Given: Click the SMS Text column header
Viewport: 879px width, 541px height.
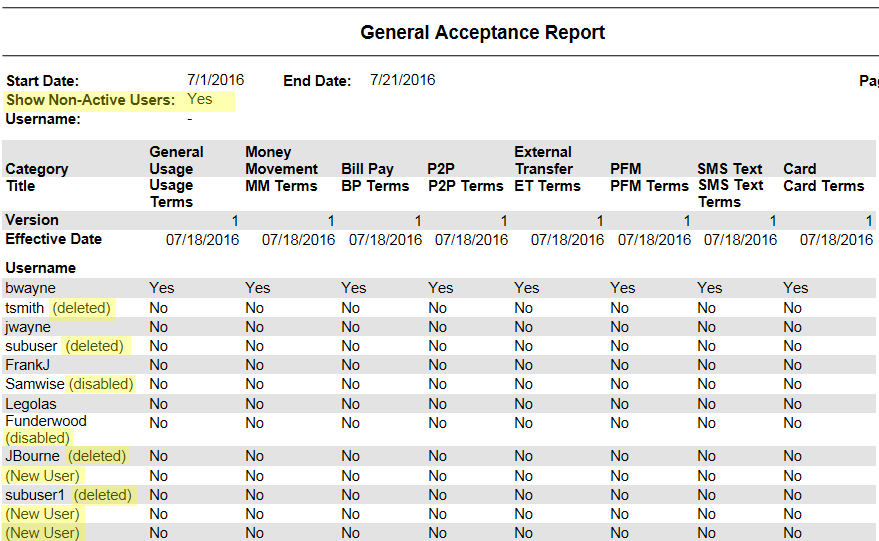Looking at the screenshot, I should 729,169.
